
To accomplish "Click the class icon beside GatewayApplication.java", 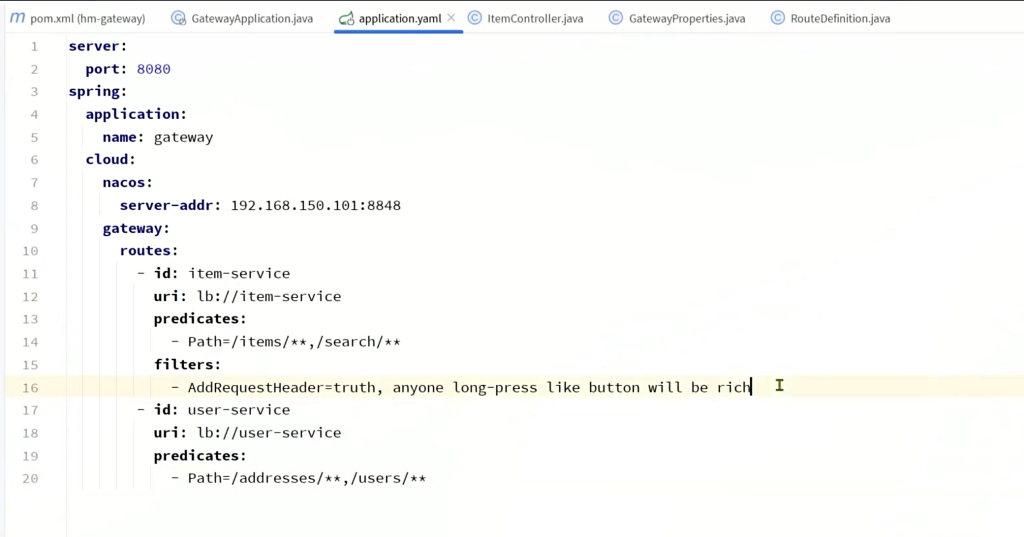I will click(x=178, y=18).
